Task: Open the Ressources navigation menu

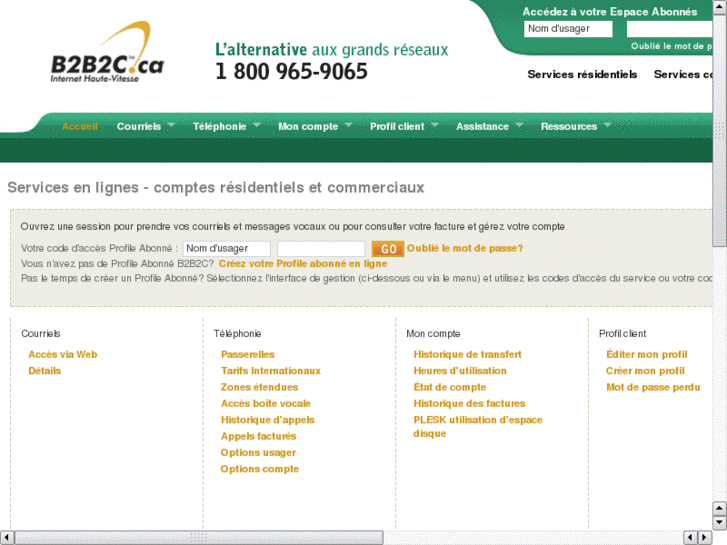Action: pyautogui.click(x=569, y=127)
